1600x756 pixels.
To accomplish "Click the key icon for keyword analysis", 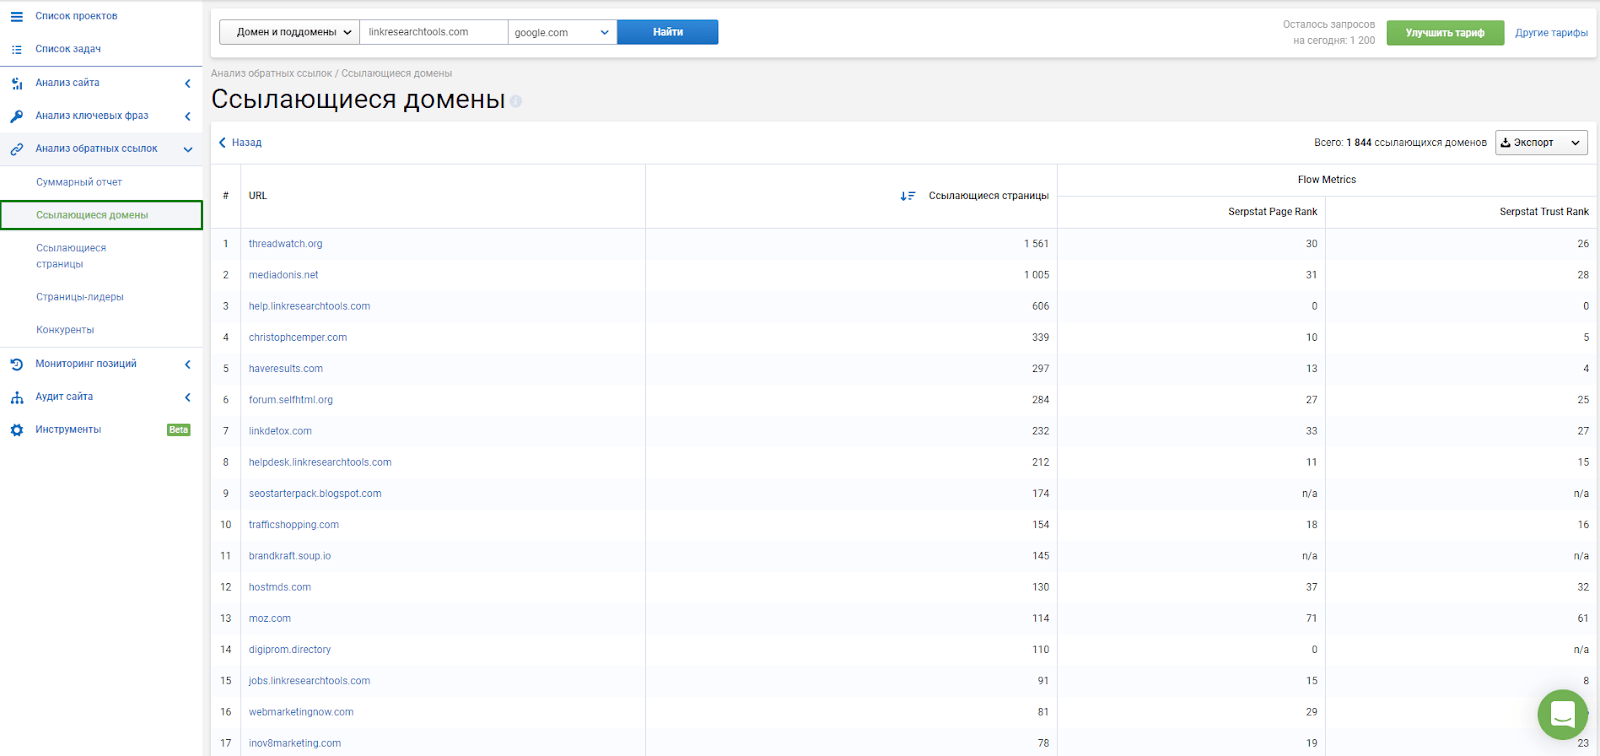I will tap(16, 116).
